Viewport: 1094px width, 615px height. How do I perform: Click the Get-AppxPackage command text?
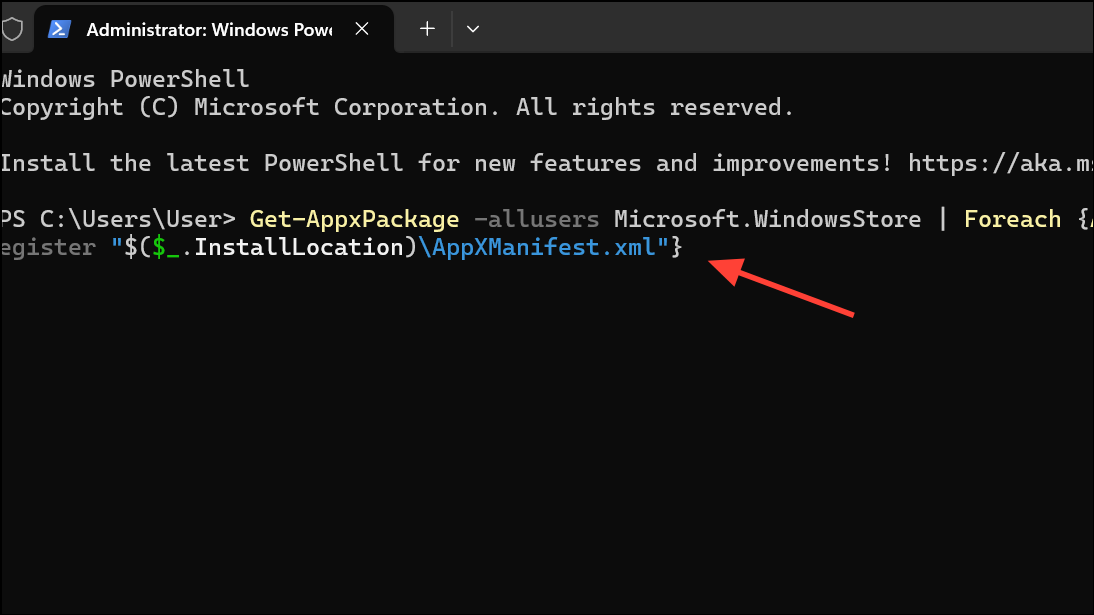click(354, 219)
